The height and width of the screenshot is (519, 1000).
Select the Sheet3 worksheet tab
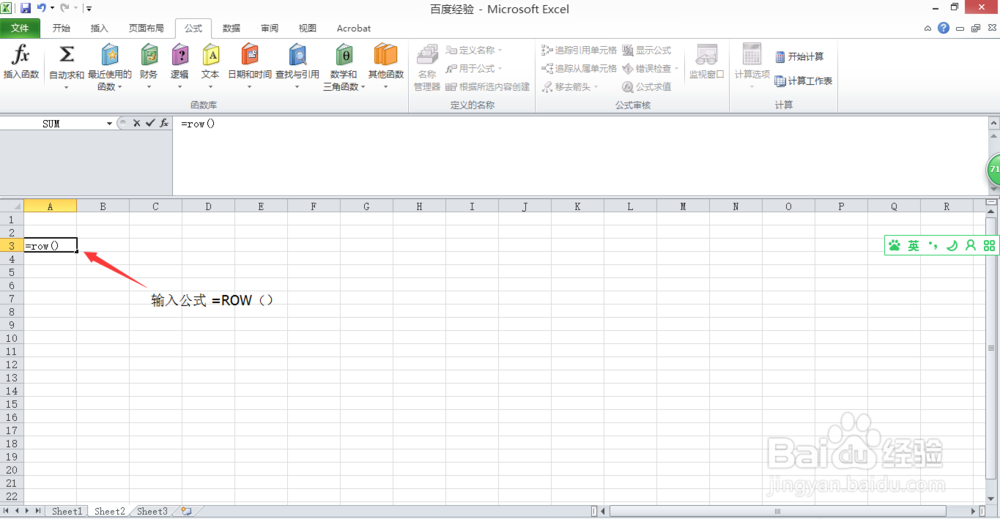pos(152,511)
